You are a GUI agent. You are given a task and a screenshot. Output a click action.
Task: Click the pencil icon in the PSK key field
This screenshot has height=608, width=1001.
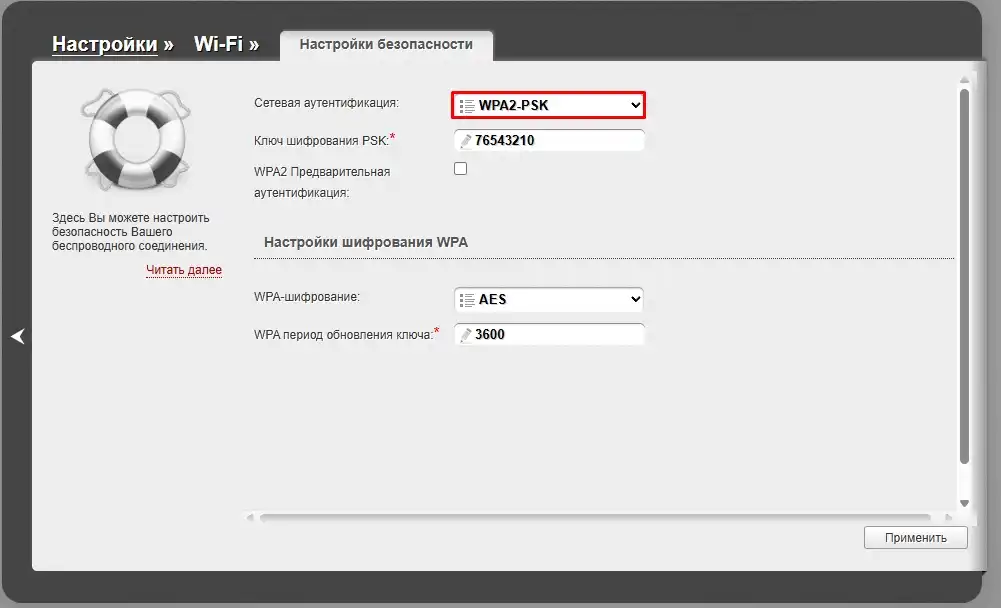click(467, 140)
